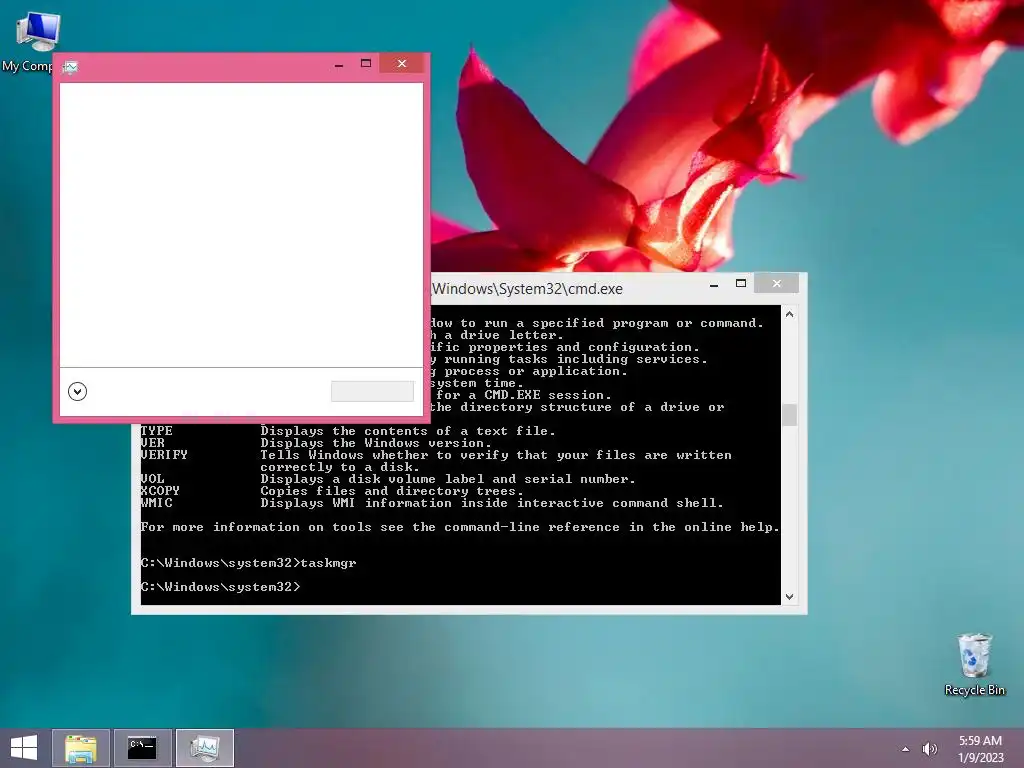Maximize the cmd.exe window

[741, 283]
